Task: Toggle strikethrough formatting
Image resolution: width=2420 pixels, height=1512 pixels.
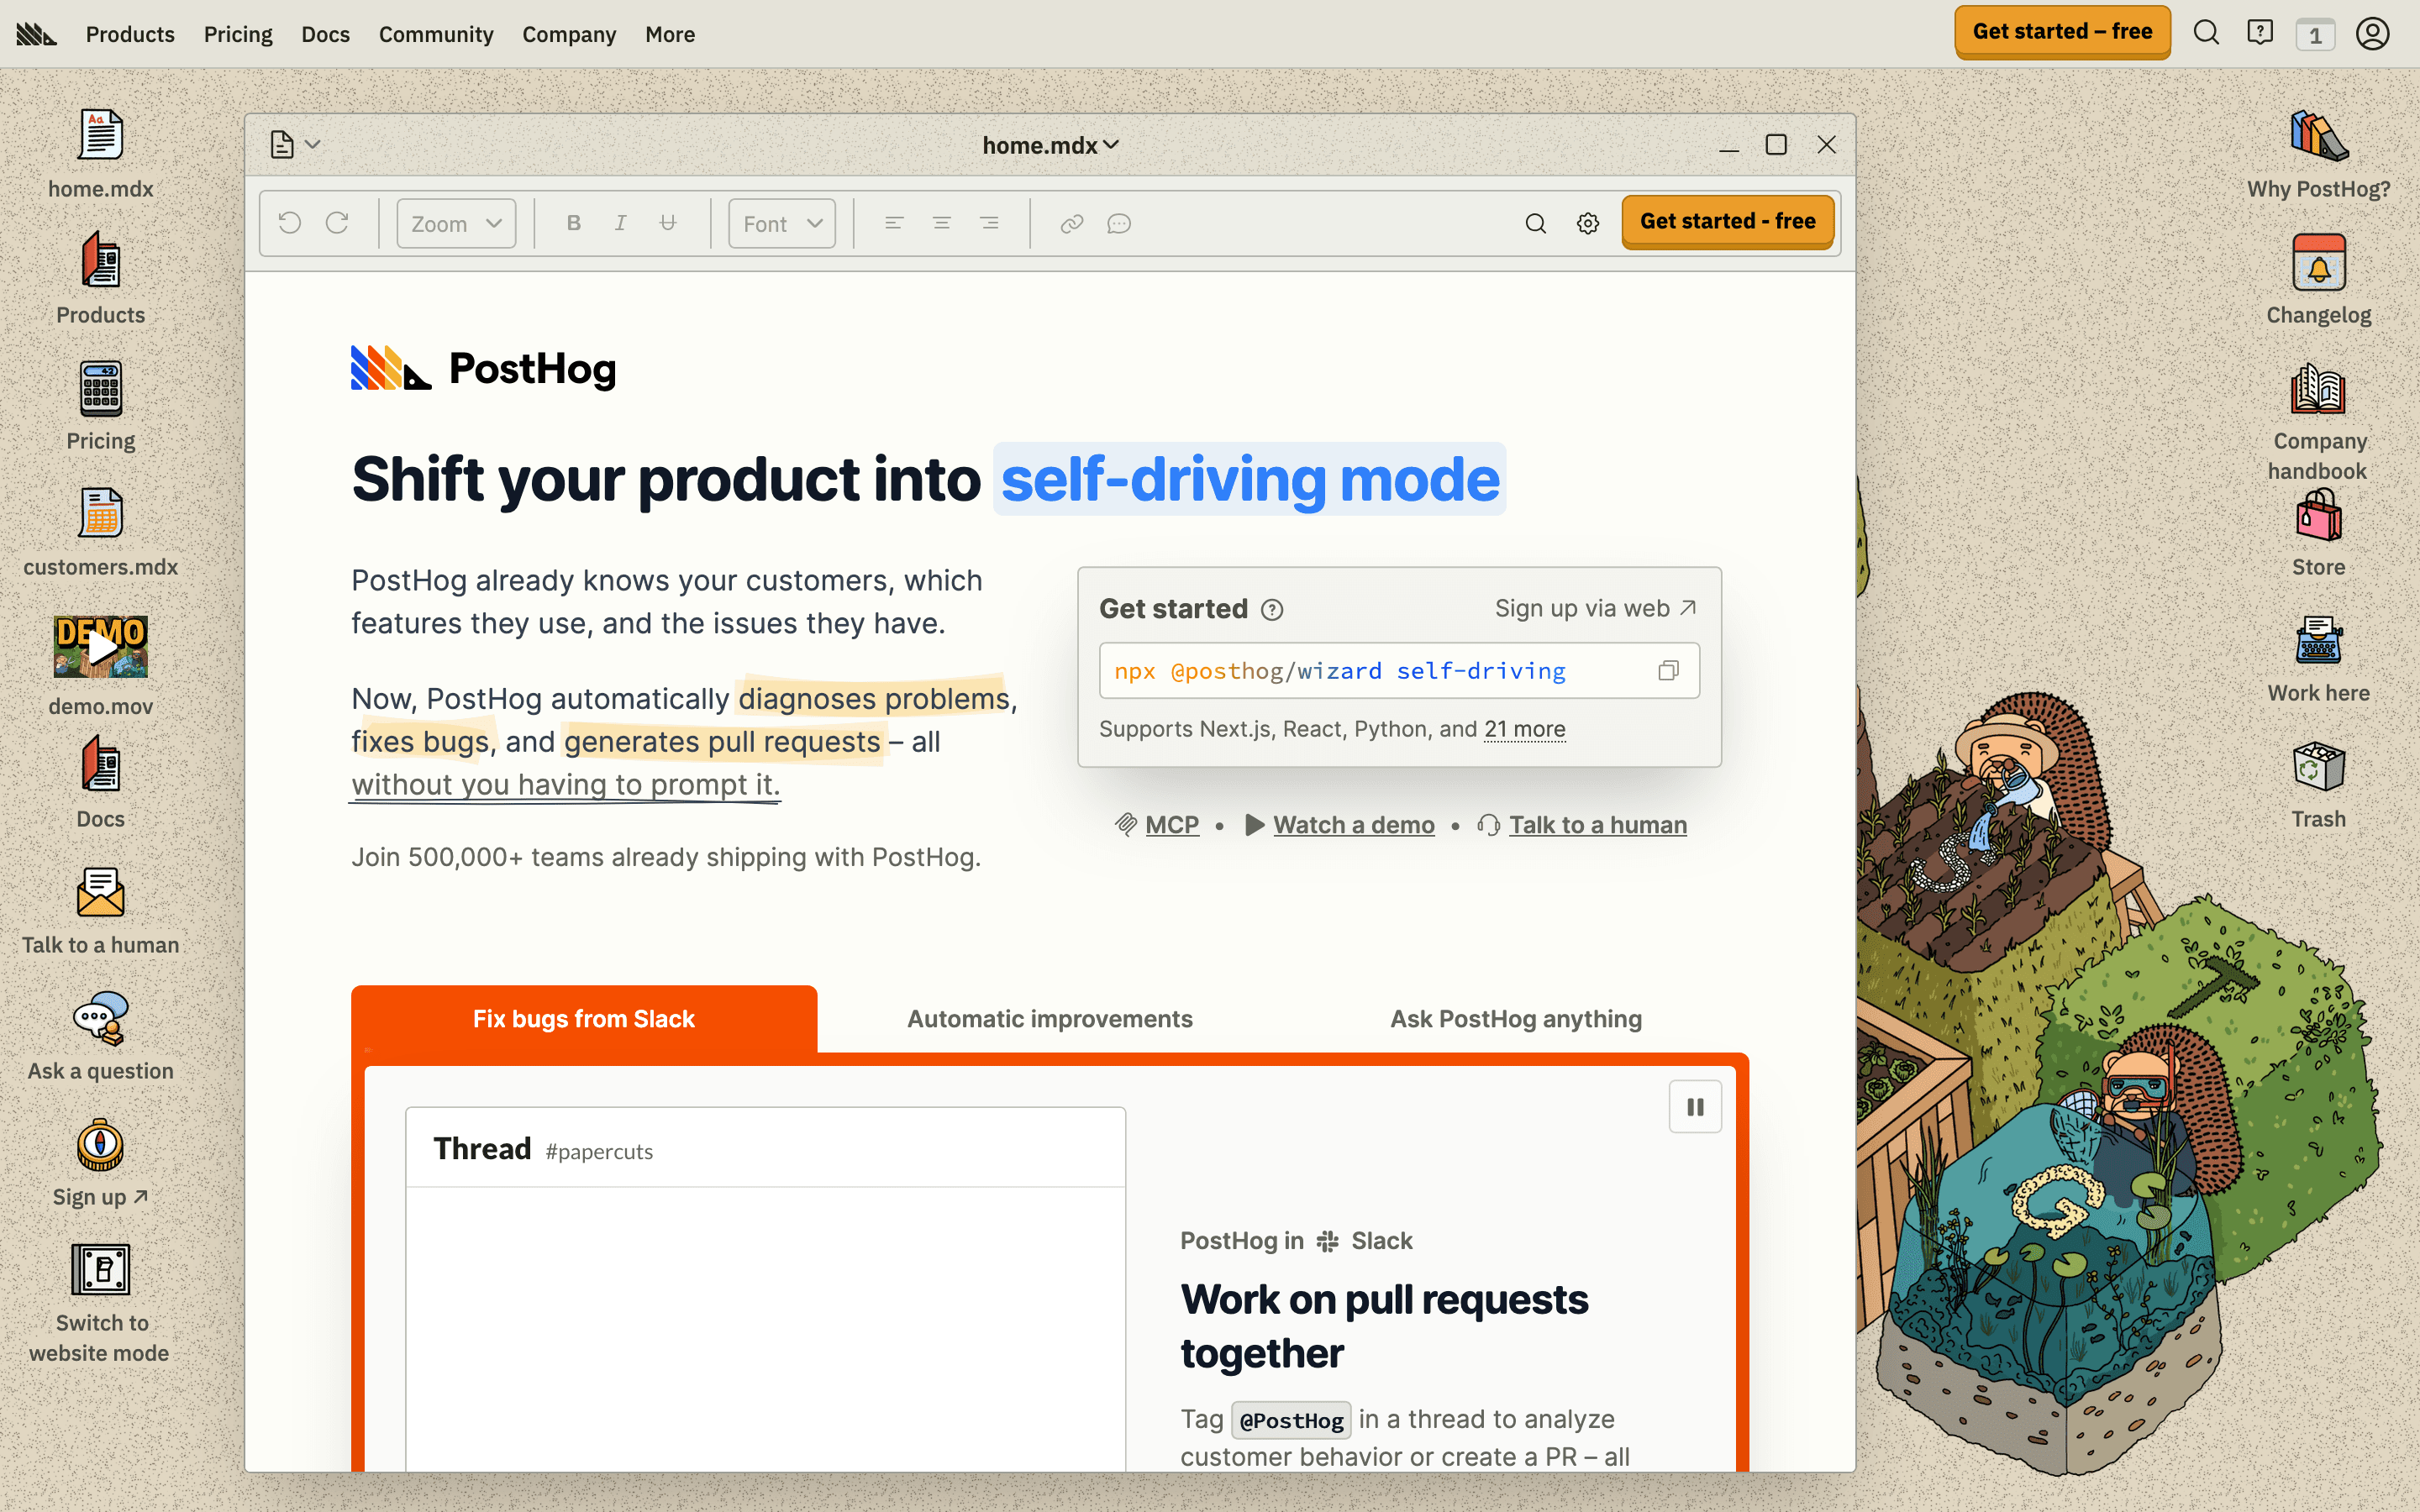Action: 668,223
